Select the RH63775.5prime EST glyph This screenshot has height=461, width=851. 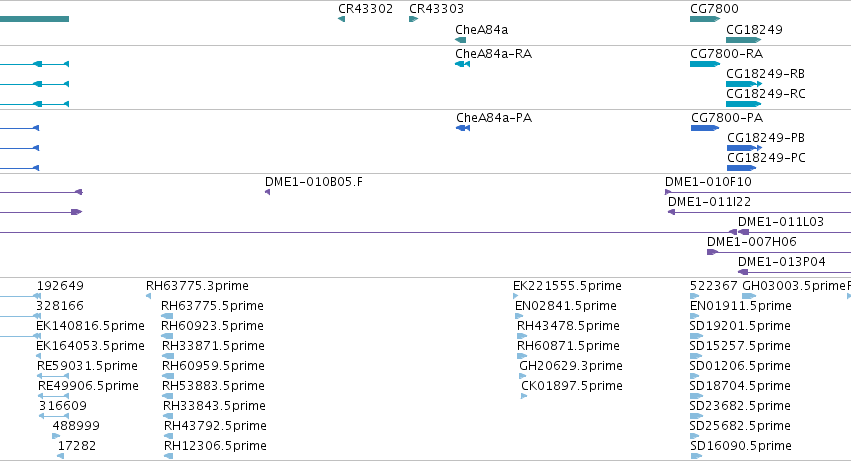[167, 316]
